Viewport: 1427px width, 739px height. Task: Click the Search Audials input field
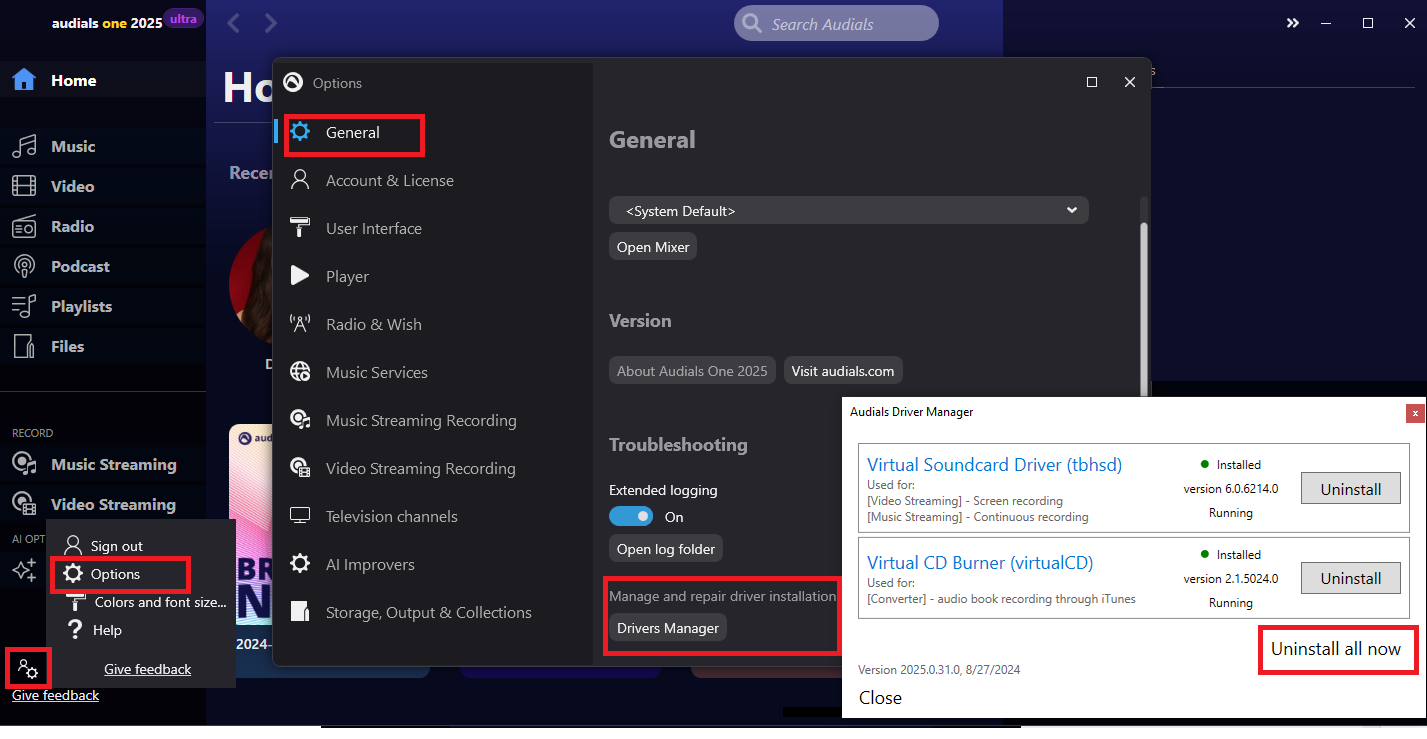click(x=836, y=24)
